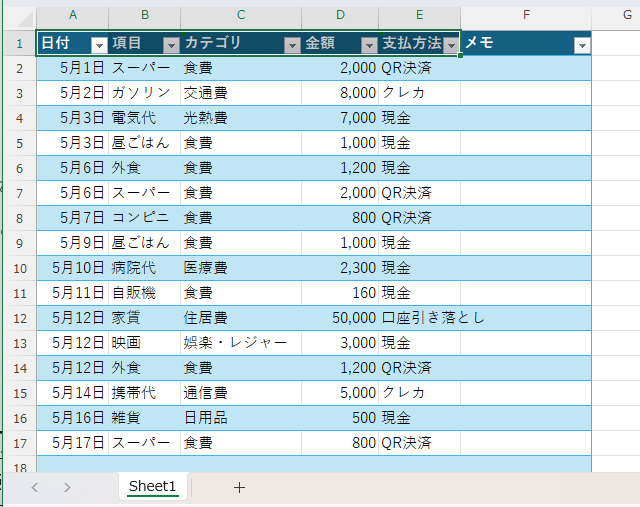Select cell with date 5月2日
640x507 pixels.
[x=73, y=93]
